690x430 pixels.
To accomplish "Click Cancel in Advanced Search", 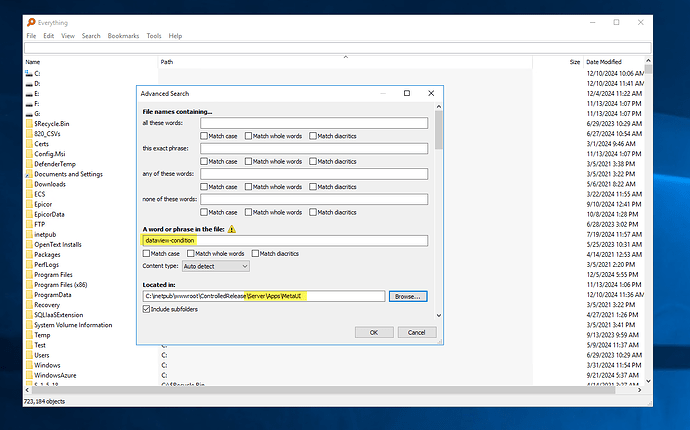I will coord(417,332).
